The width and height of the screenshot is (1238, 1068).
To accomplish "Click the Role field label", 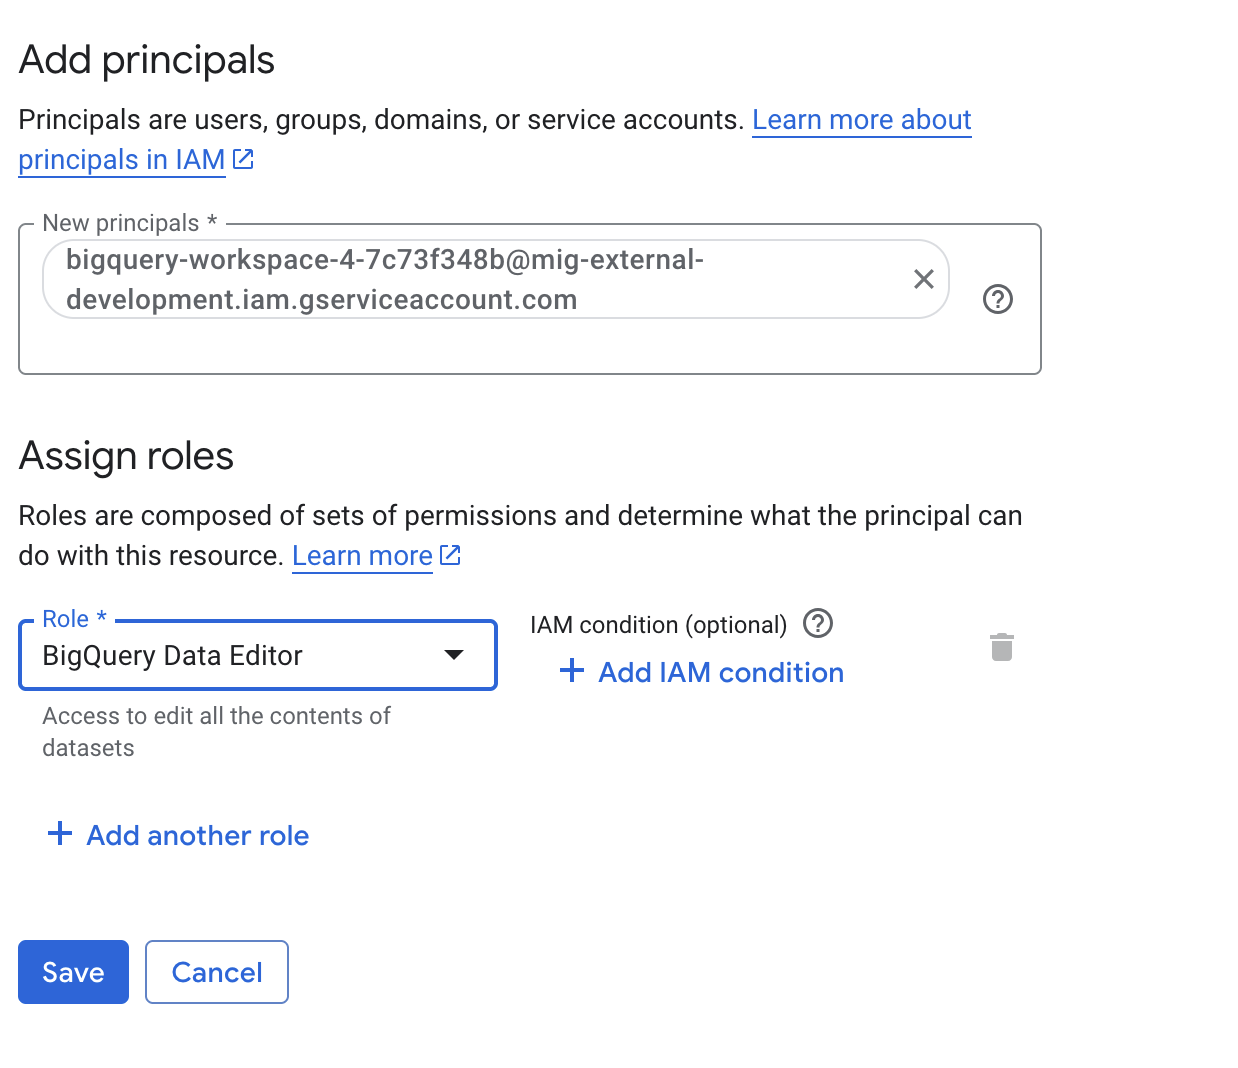I will [66, 619].
